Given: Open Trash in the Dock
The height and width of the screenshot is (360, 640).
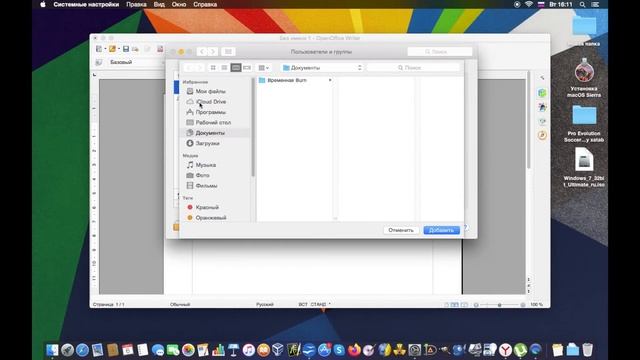Looking at the screenshot, I should tap(587, 350).
